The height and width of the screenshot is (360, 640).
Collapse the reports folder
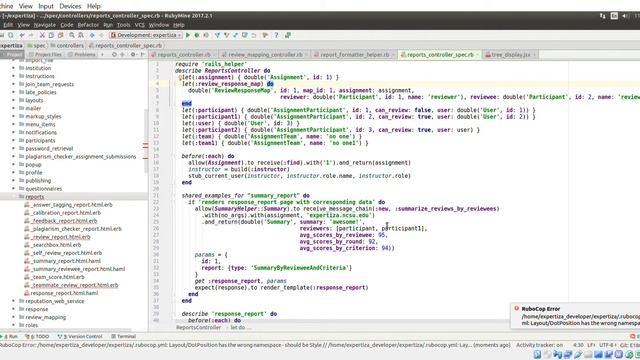[x=13, y=197]
